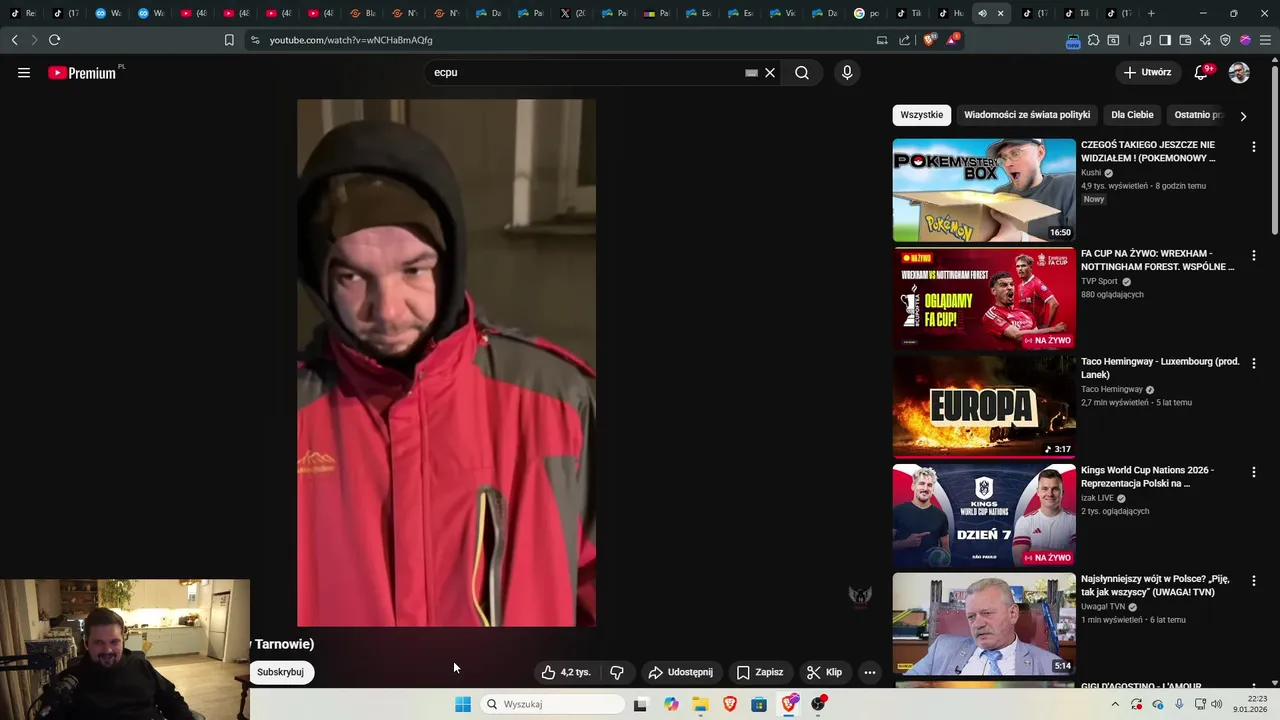Image resolution: width=1280 pixels, height=720 pixels.
Task: Select Wiadomości ze świata polityki chip
Action: click(1027, 115)
